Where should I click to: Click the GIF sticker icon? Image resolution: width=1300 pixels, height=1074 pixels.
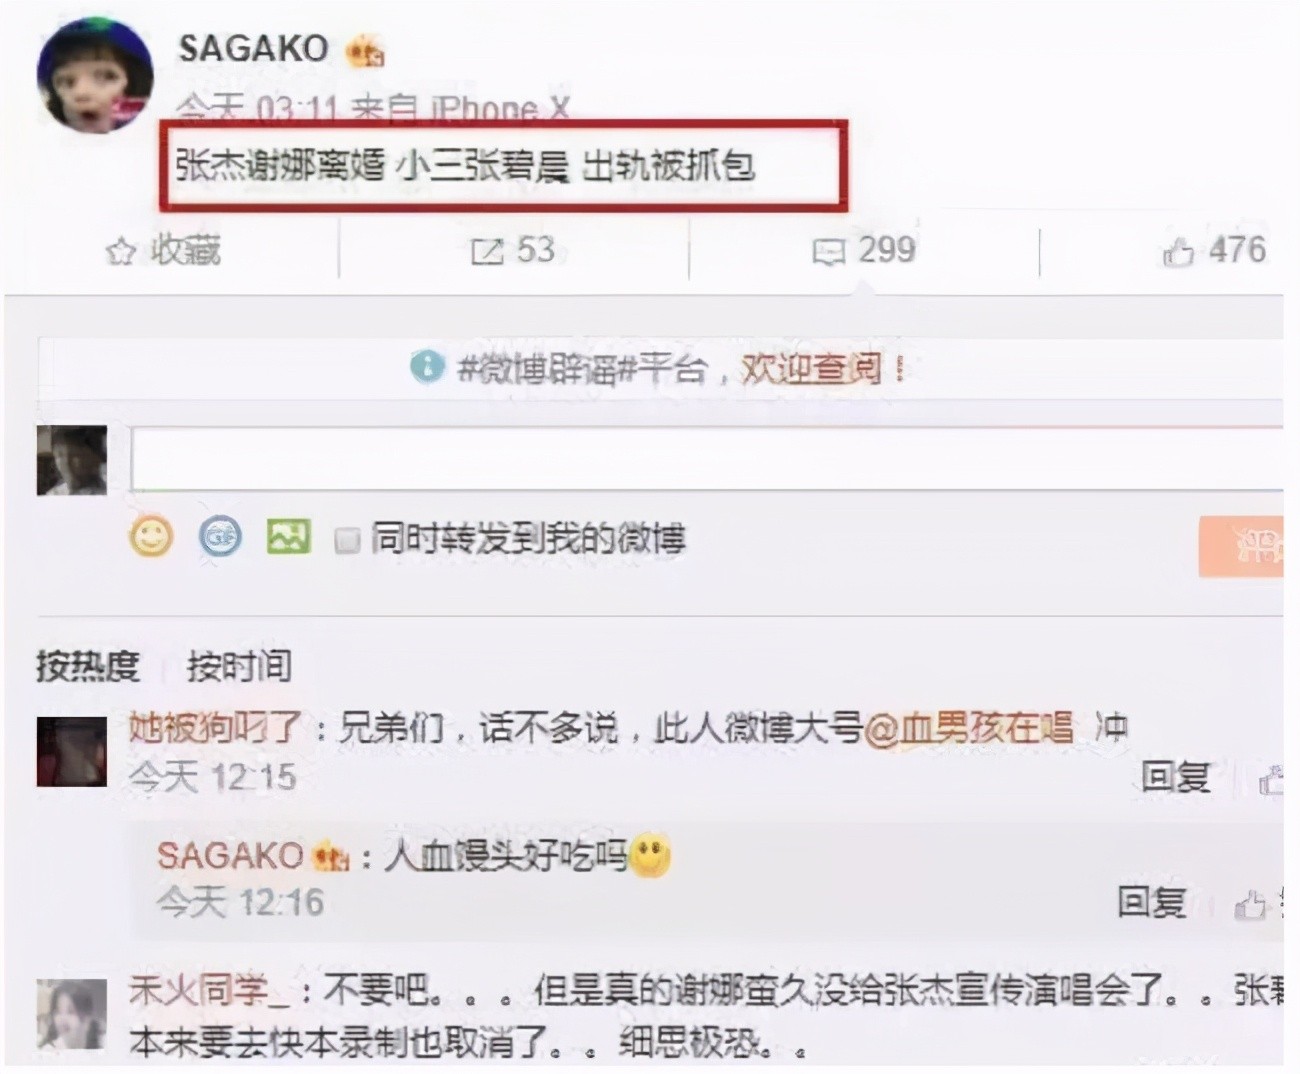pyautogui.click(x=220, y=538)
